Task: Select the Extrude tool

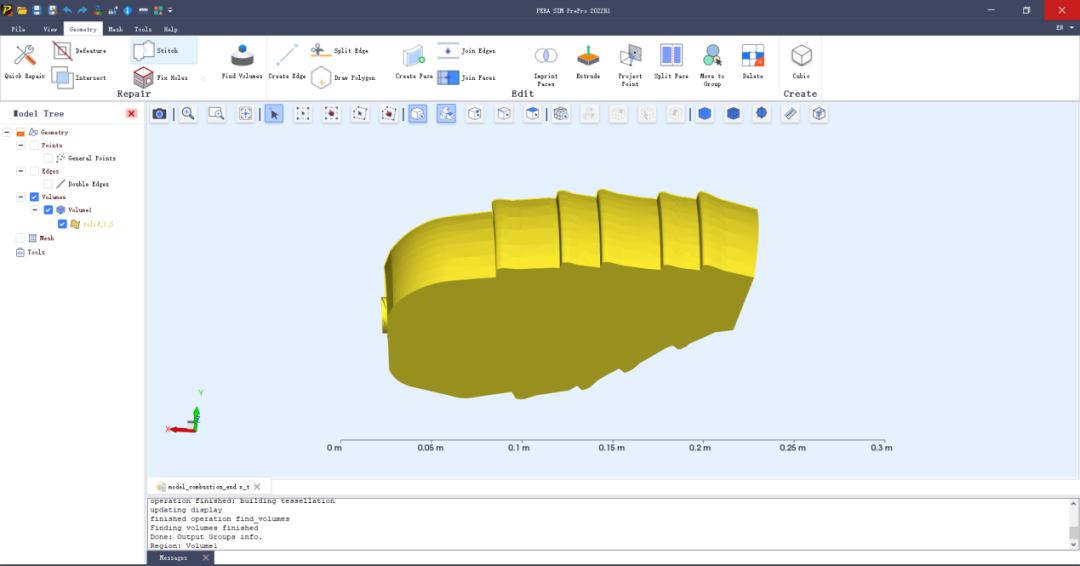Action: (588, 62)
